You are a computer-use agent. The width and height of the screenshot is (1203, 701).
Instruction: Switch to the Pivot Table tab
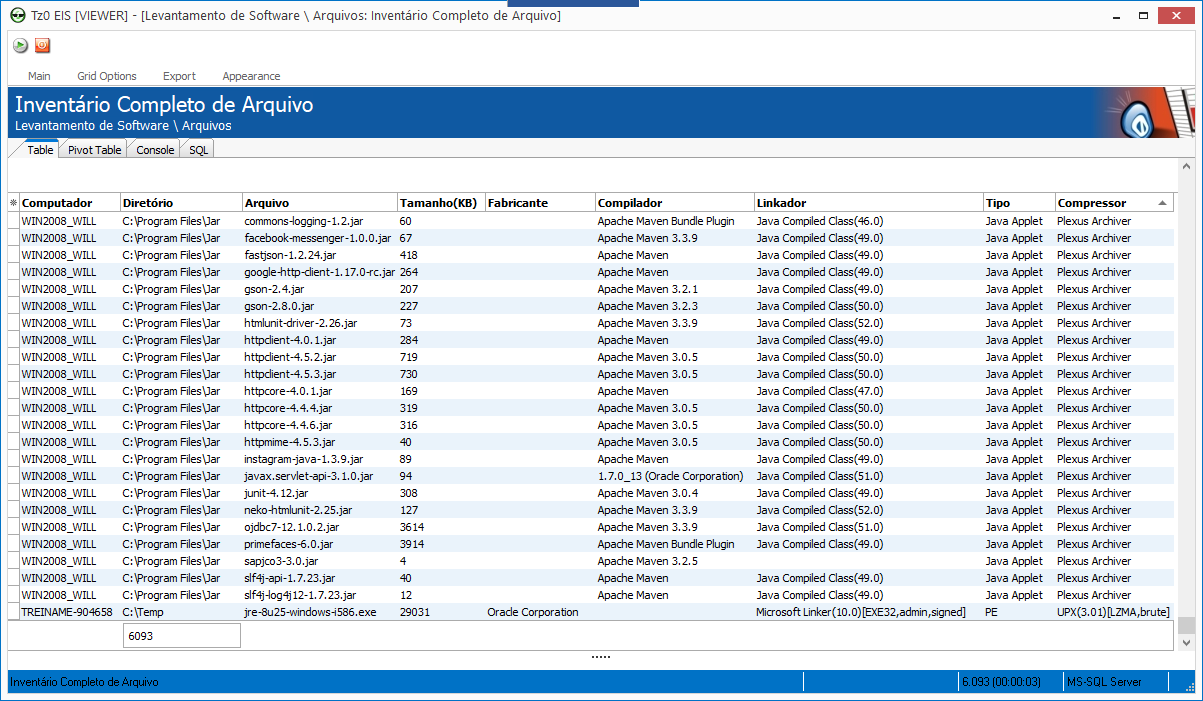pyautogui.click(x=94, y=150)
